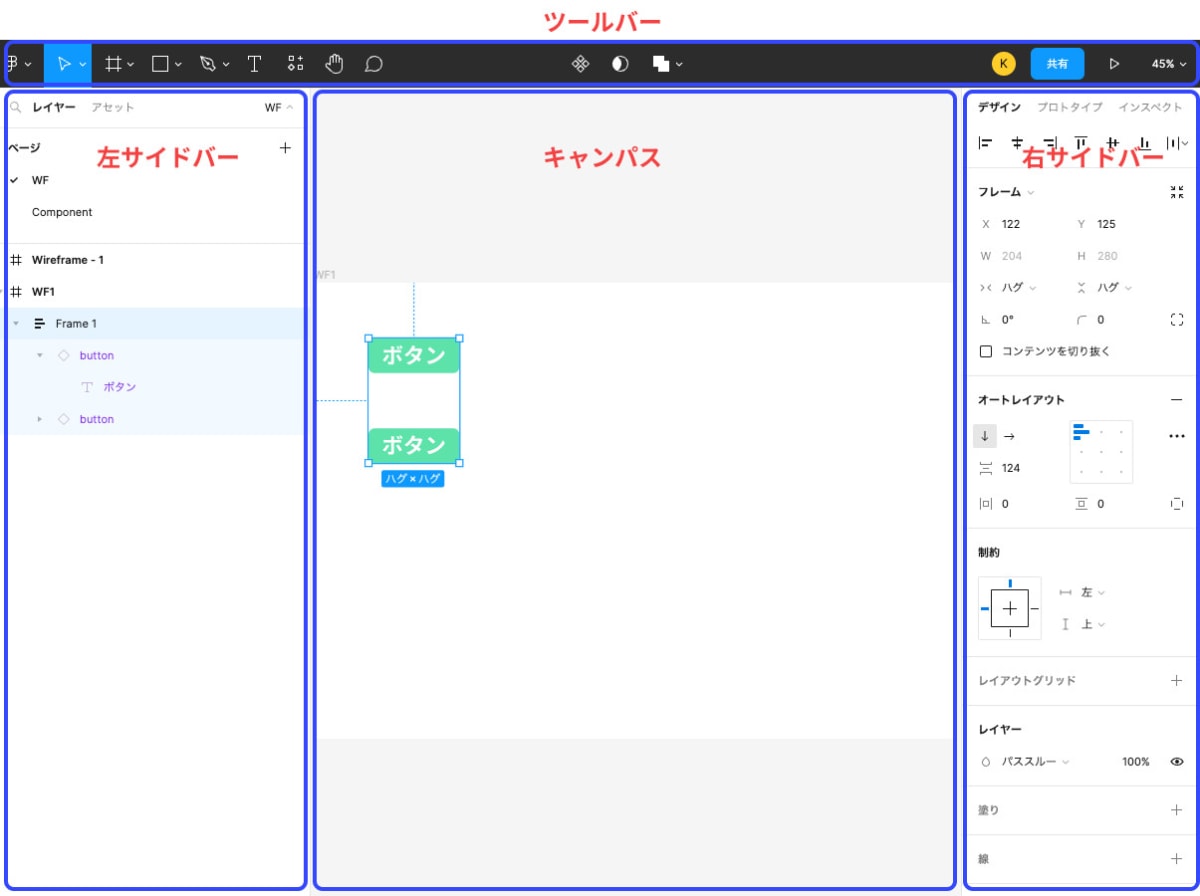The image size is (1200, 896).
Task: Click the X position field 122
Action: pos(1011,224)
